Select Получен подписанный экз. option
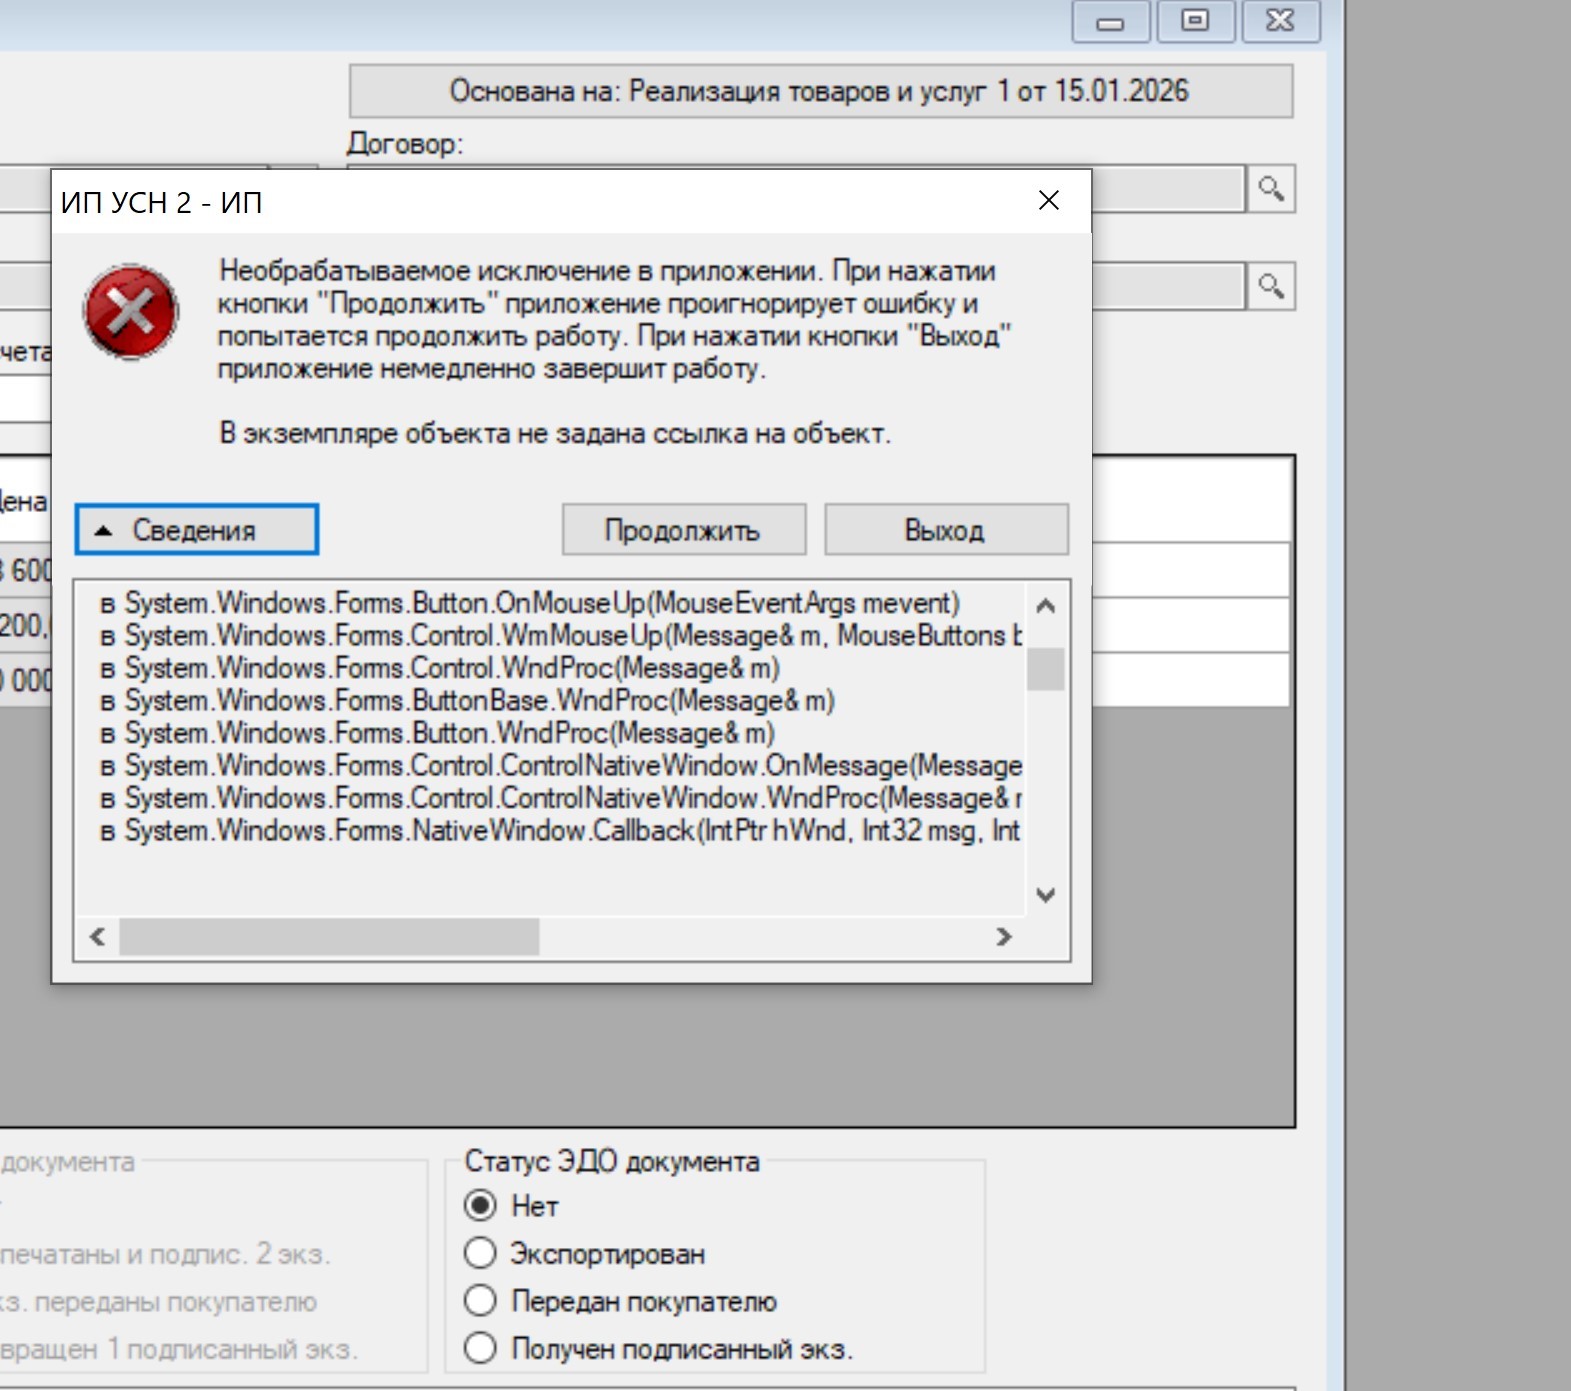 point(481,1348)
